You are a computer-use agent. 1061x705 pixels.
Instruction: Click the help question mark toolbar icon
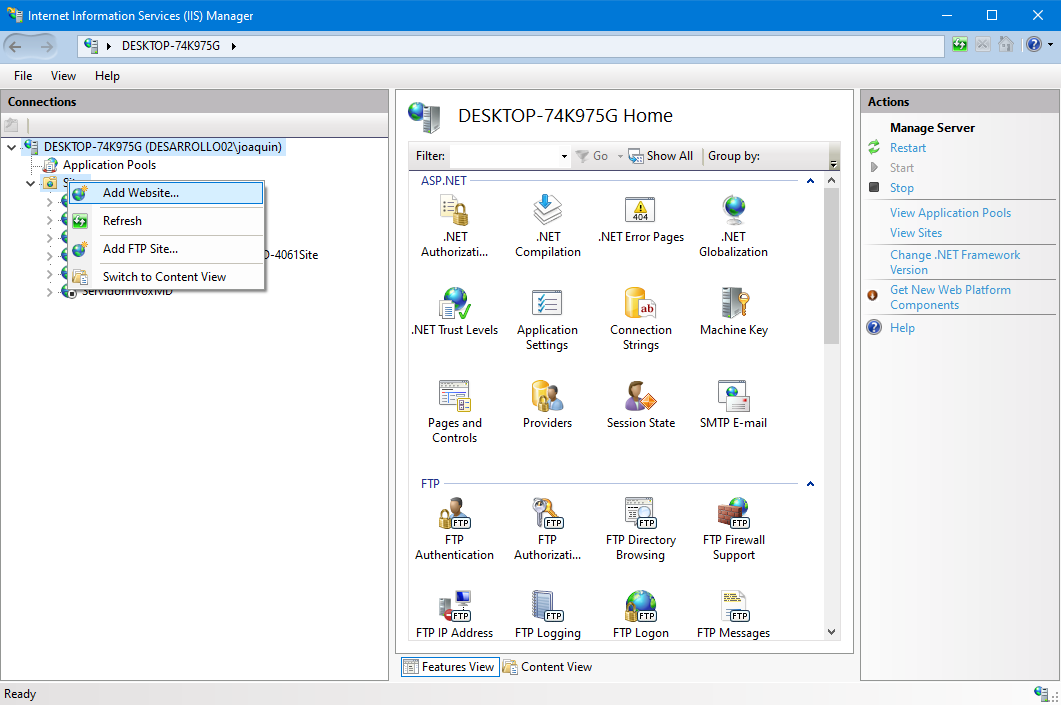tap(1033, 45)
